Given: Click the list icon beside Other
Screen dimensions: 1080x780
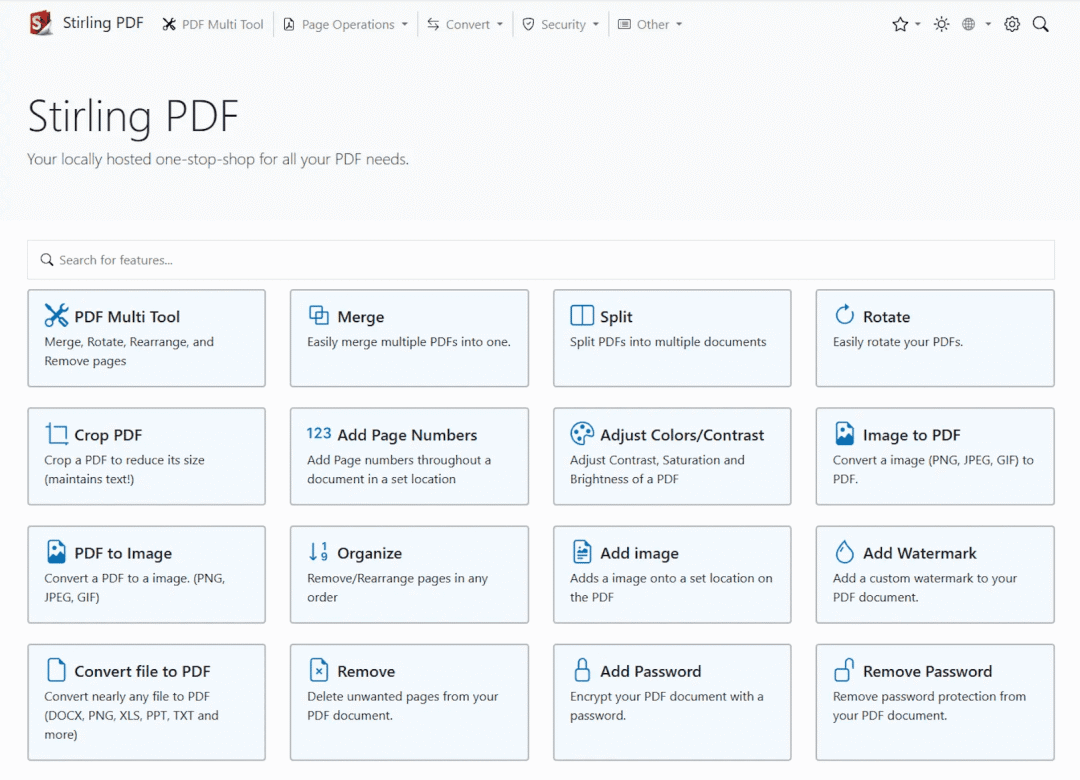Looking at the screenshot, I should [624, 24].
